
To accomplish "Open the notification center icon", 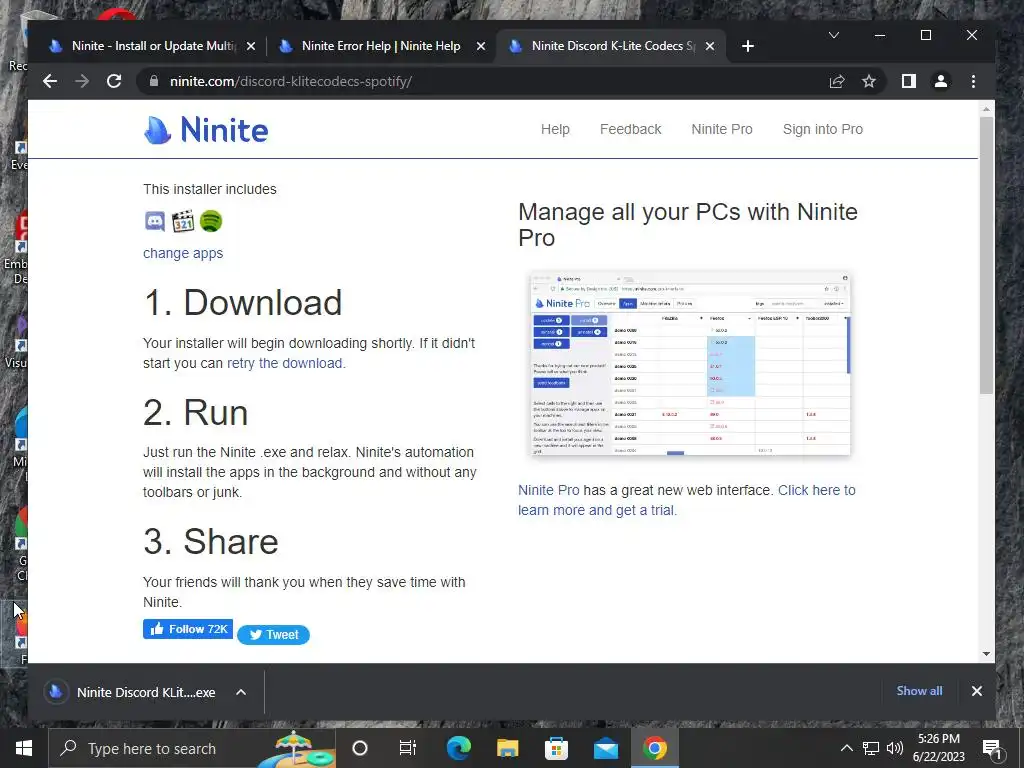I will 992,749.
